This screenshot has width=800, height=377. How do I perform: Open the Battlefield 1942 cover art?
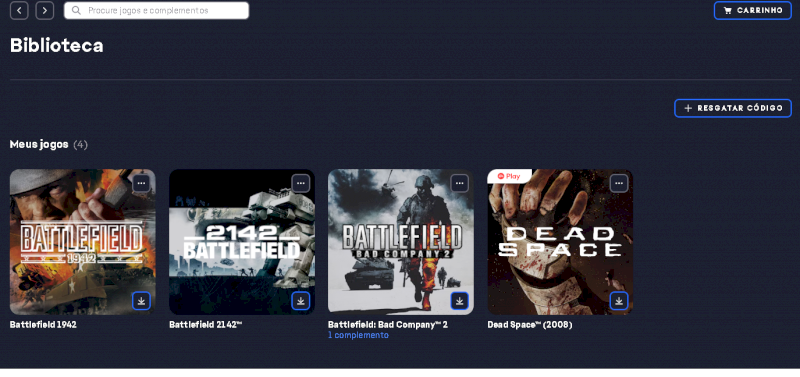(x=83, y=242)
